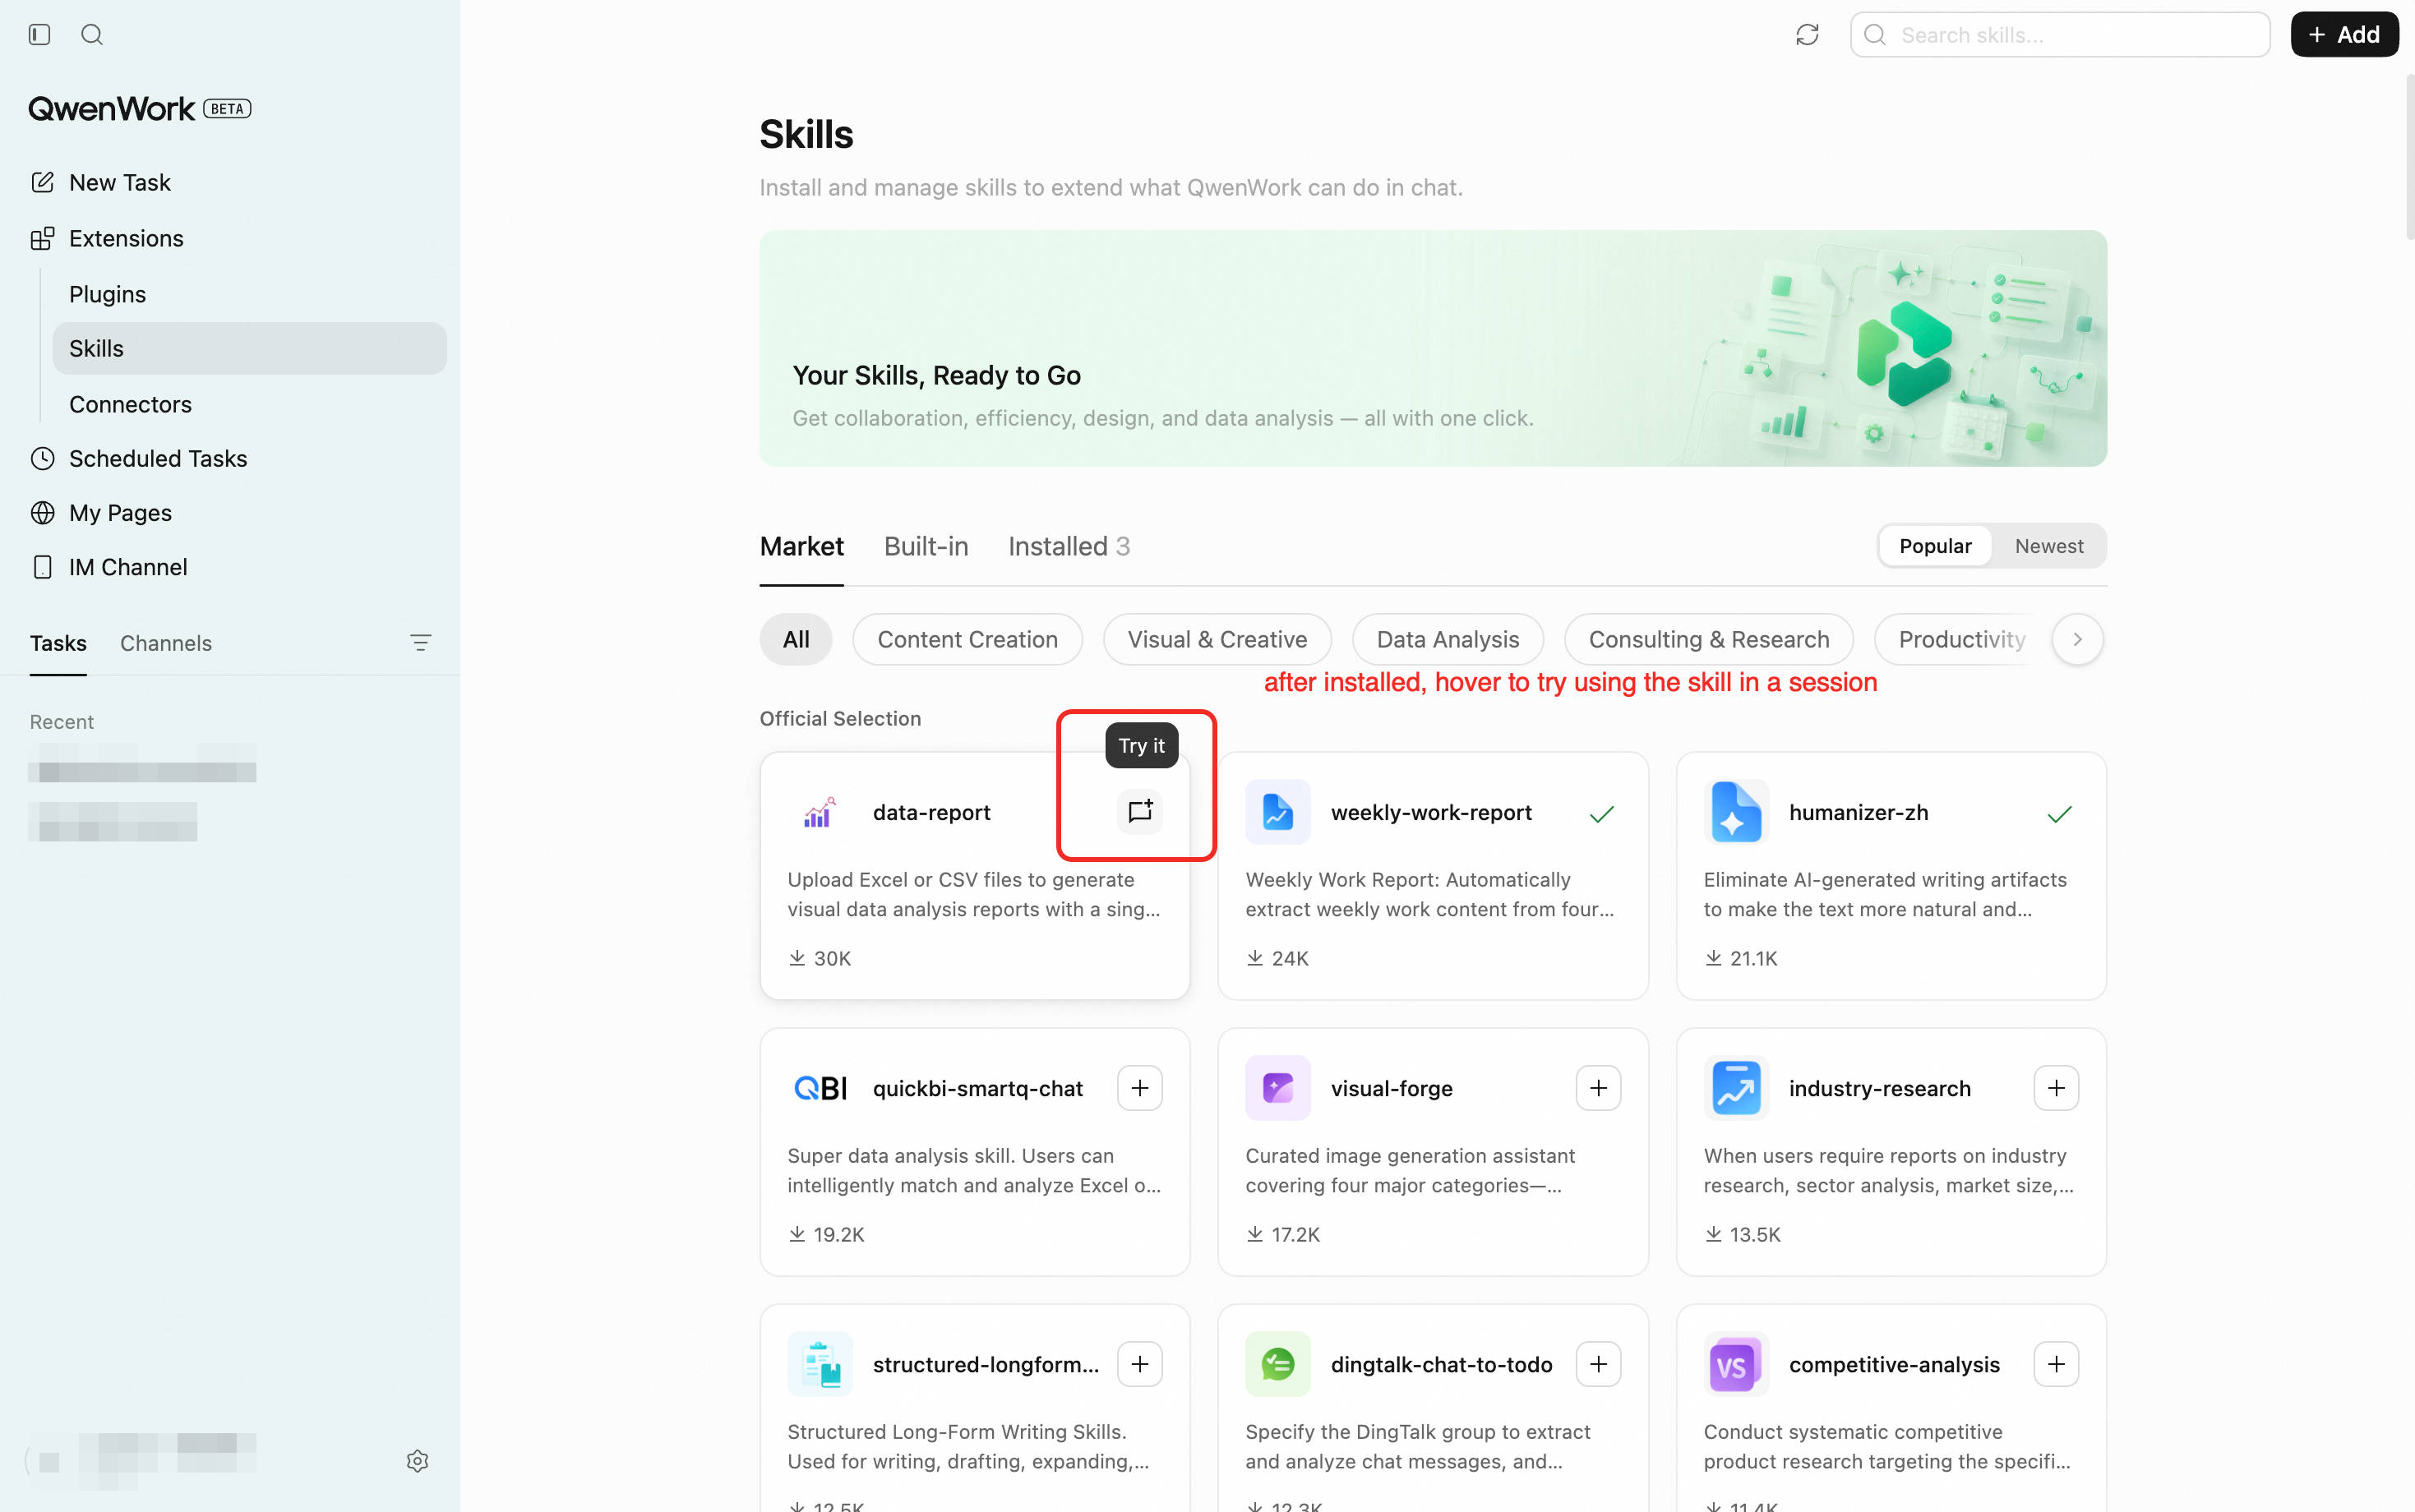Image resolution: width=2415 pixels, height=1512 pixels.
Task: Click the weekly-work-report skill icon
Action: point(1278,812)
